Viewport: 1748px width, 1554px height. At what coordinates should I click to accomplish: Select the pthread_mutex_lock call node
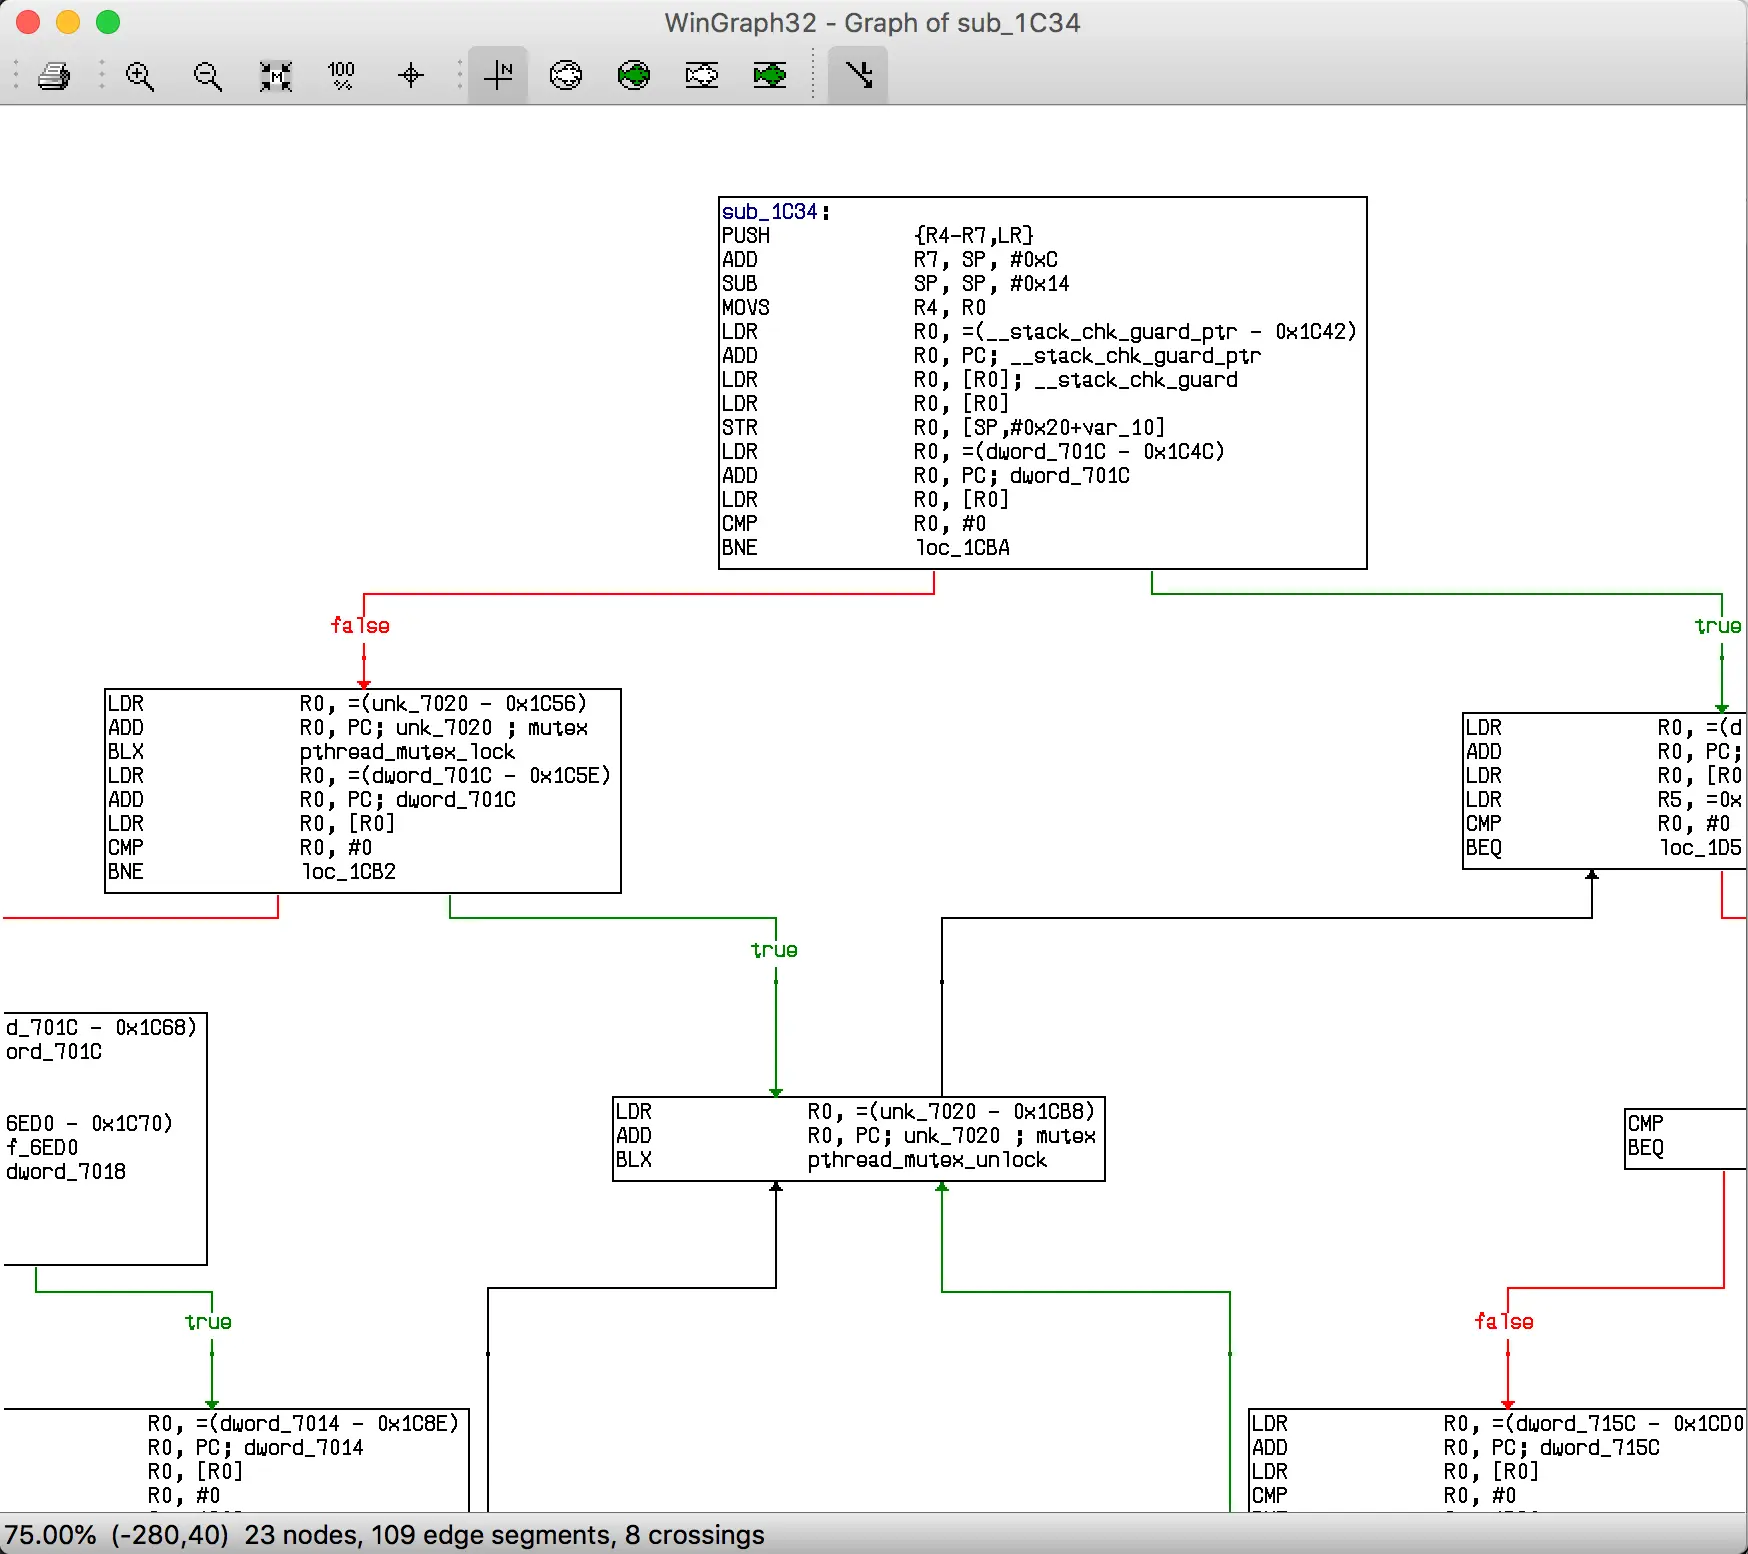pos(363,790)
